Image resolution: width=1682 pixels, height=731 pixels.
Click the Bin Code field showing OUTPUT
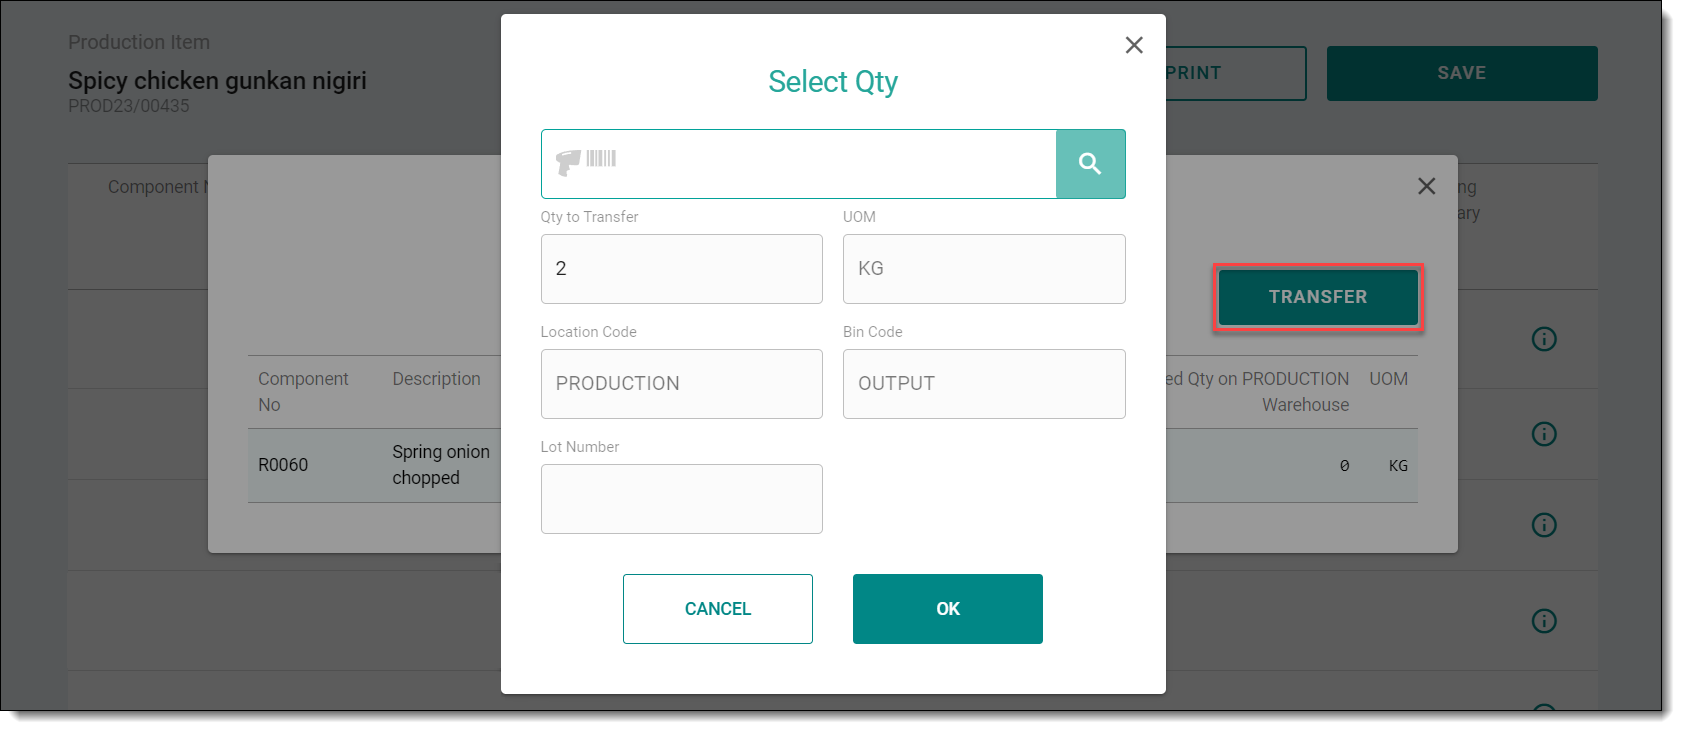point(983,384)
